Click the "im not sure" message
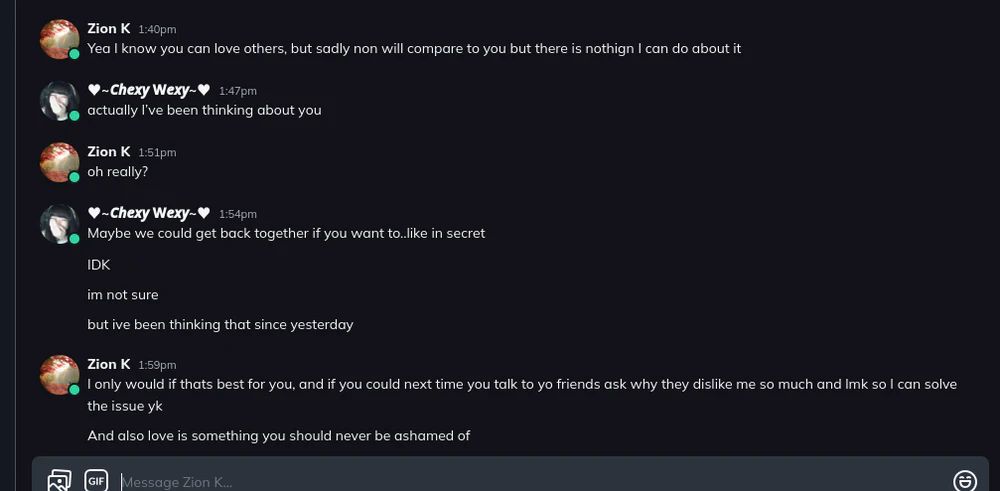The image size is (1000, 491). pos(123,295)
